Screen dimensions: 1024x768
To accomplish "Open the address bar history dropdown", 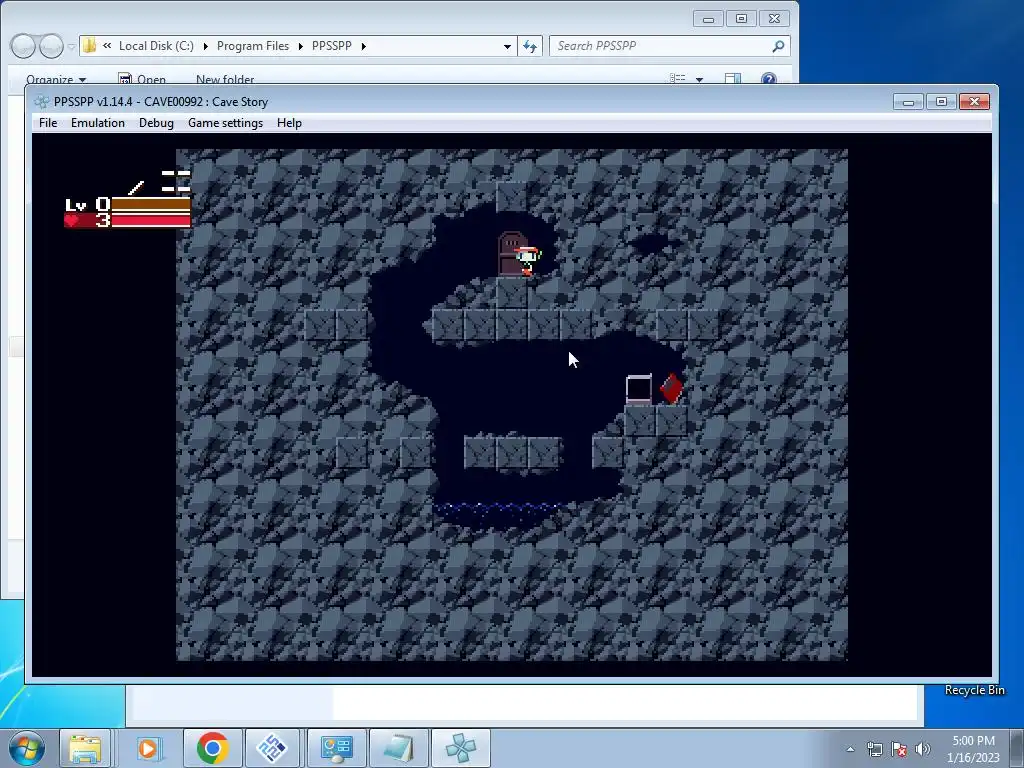I will (x=507, y=46).
